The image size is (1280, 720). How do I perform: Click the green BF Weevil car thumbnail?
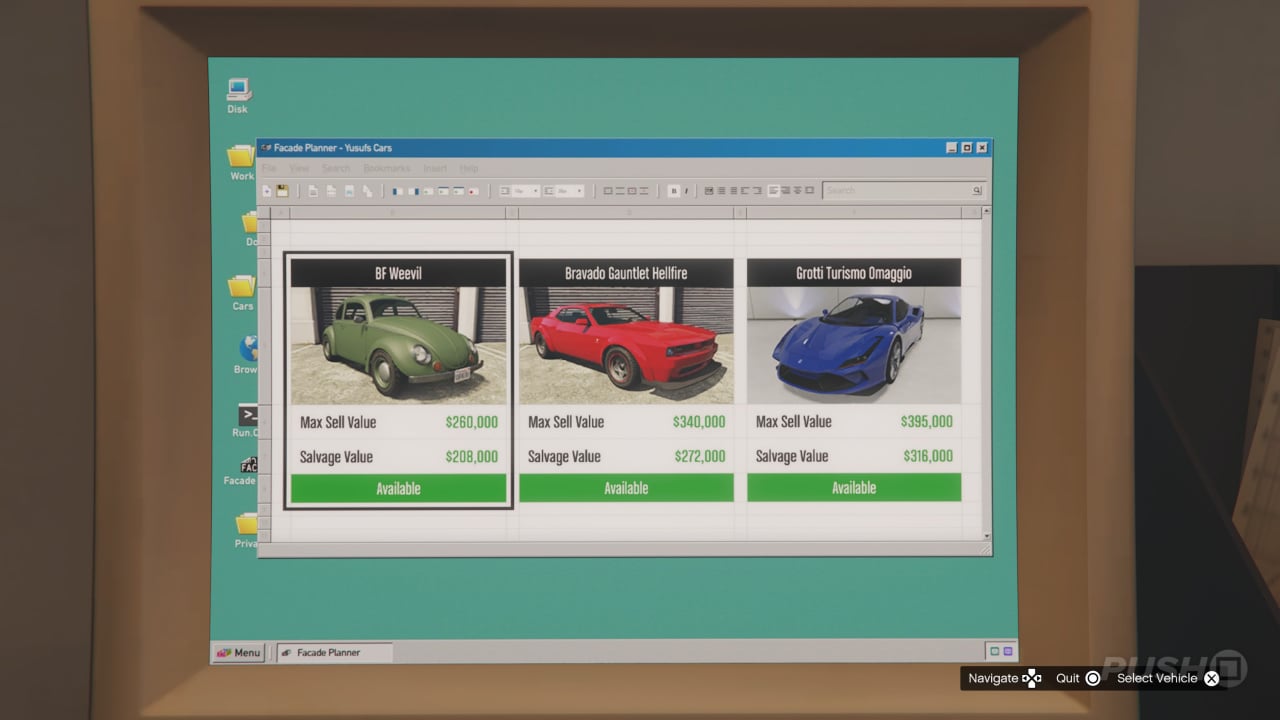pyautogui.click(x=398, y=345)
